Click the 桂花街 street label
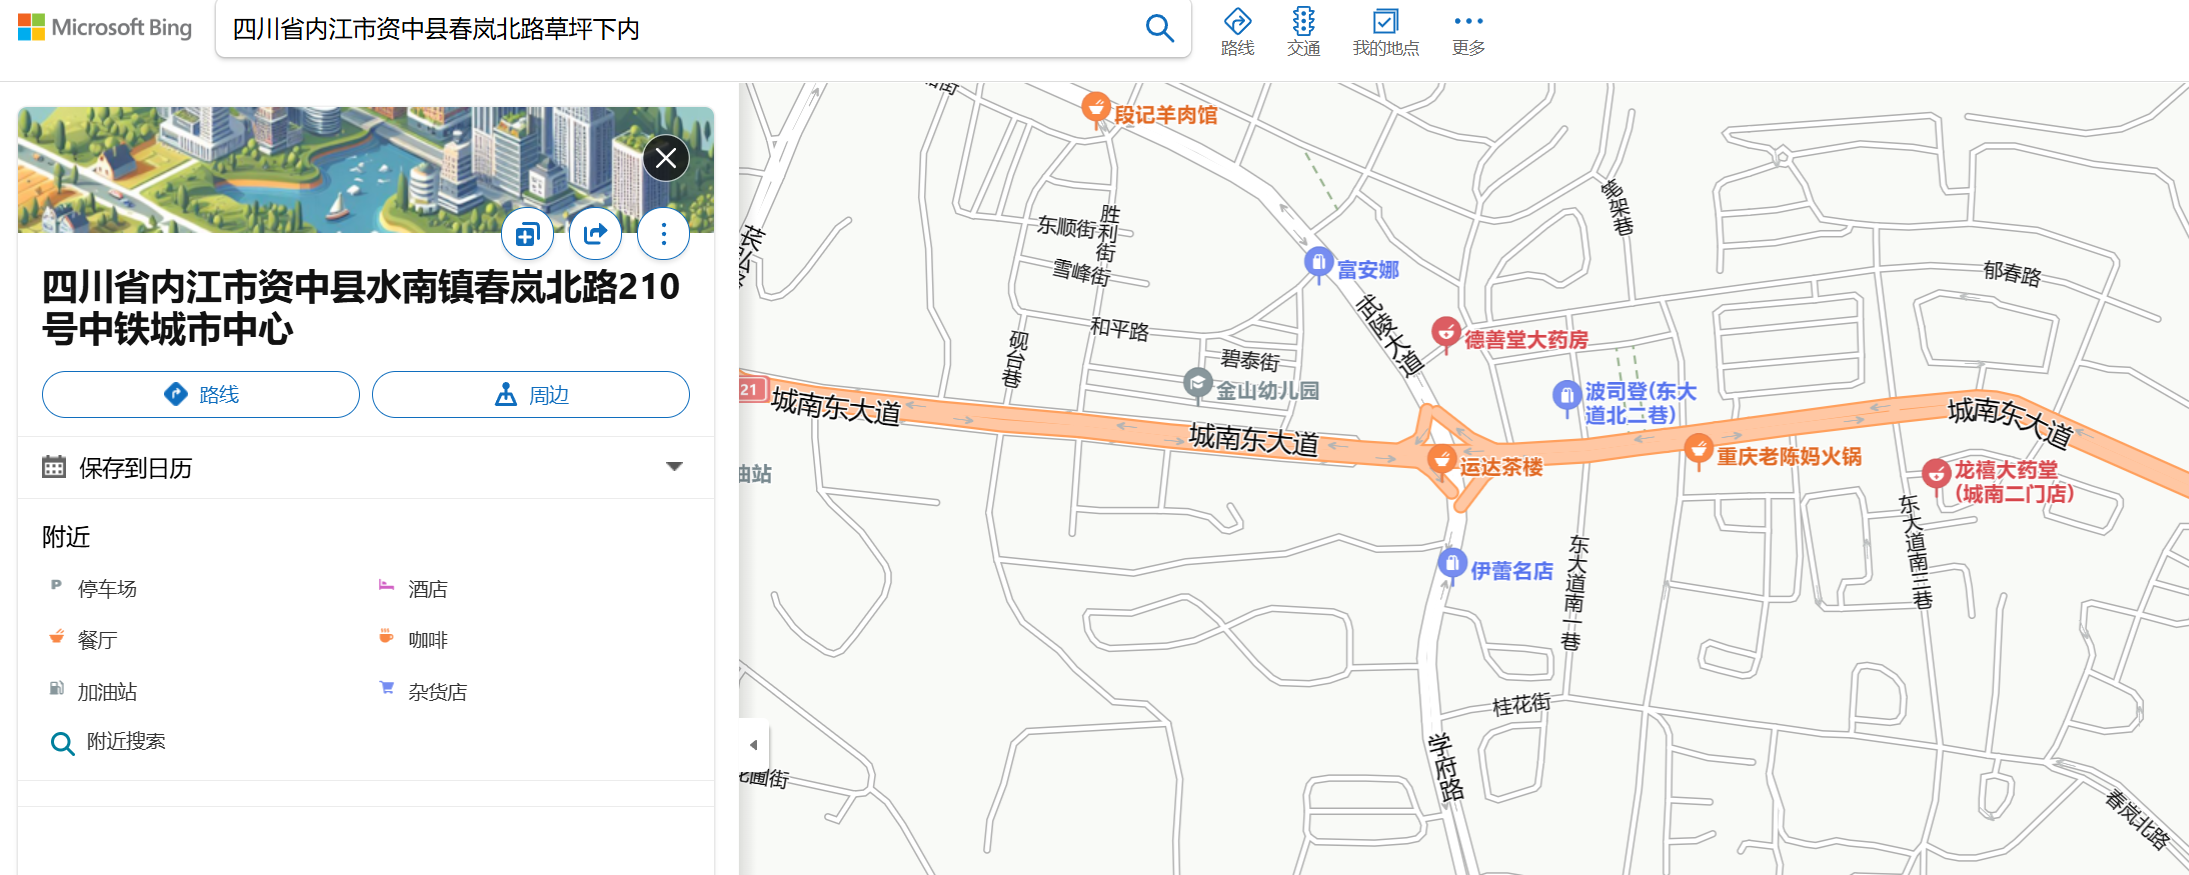This screenshot has width=2189, height=875. [1521, 704]
